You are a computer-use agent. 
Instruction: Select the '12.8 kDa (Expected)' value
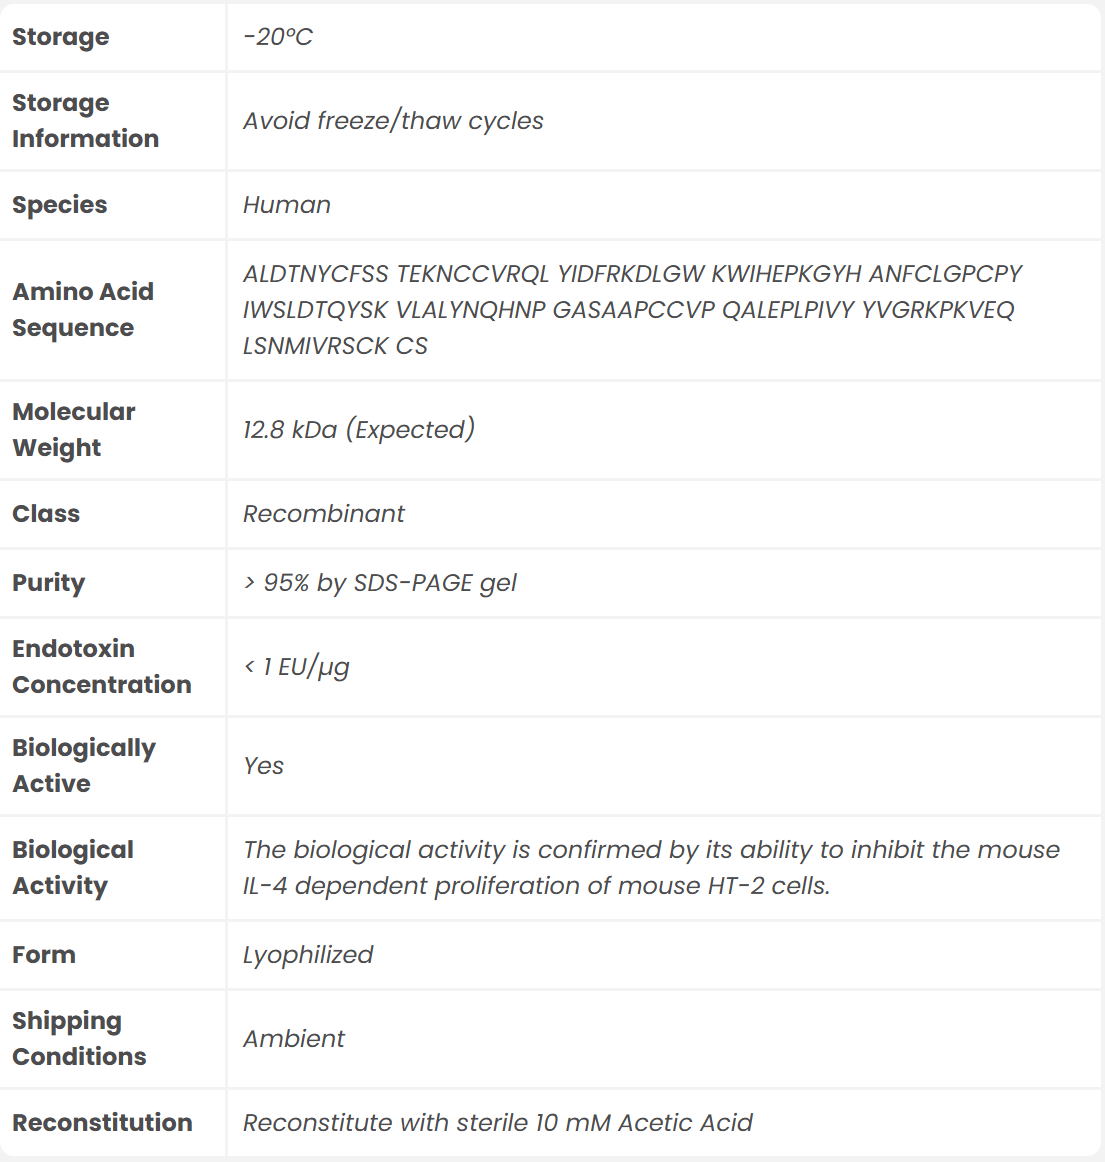click(x=359, y=430)
